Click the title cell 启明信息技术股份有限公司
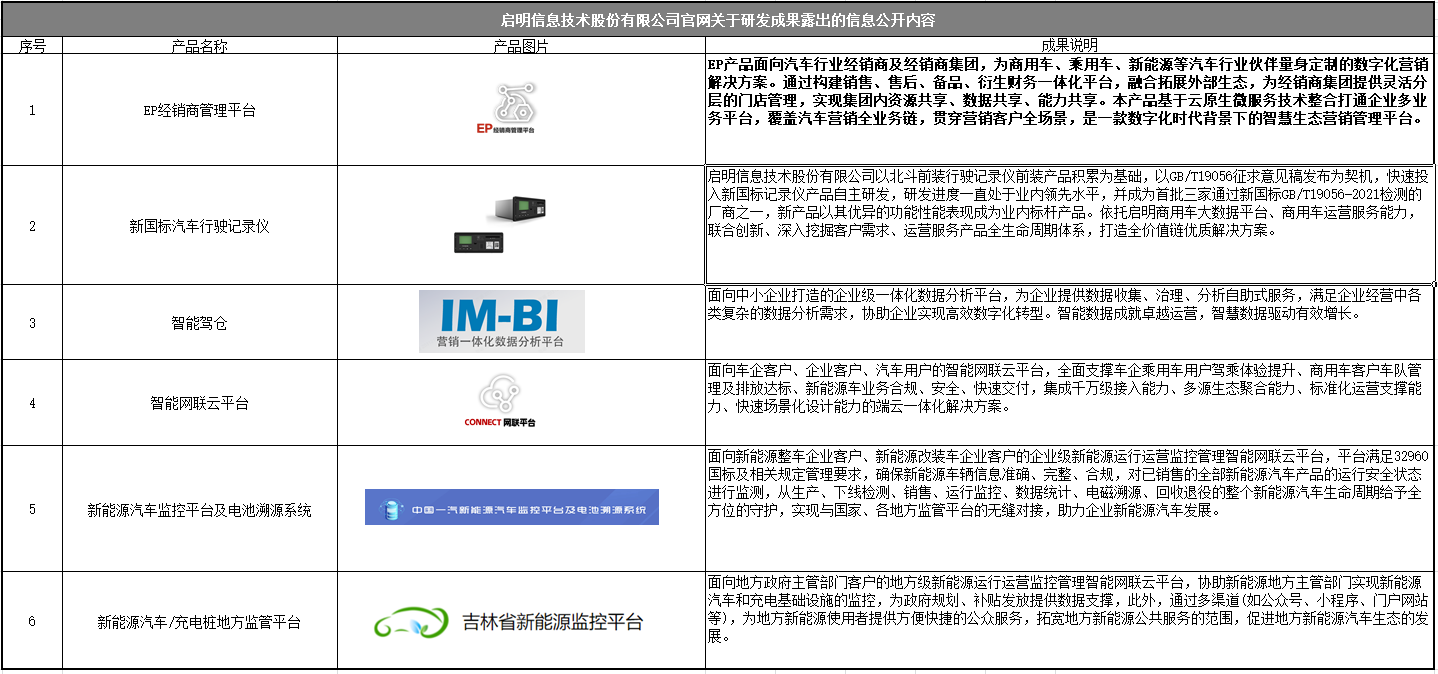The height and width of the screenshot is (674, 1438). [x=718, y=19]
